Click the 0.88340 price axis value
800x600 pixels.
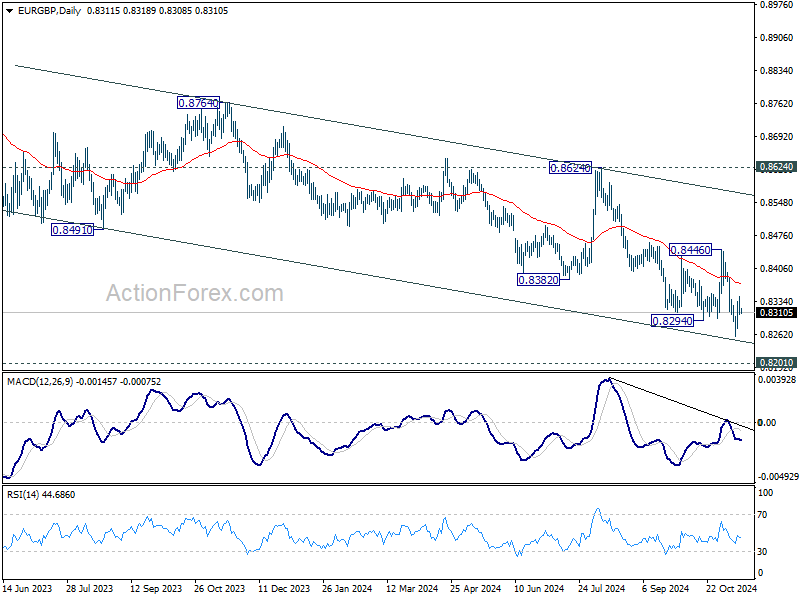click(x=777, y=70)
